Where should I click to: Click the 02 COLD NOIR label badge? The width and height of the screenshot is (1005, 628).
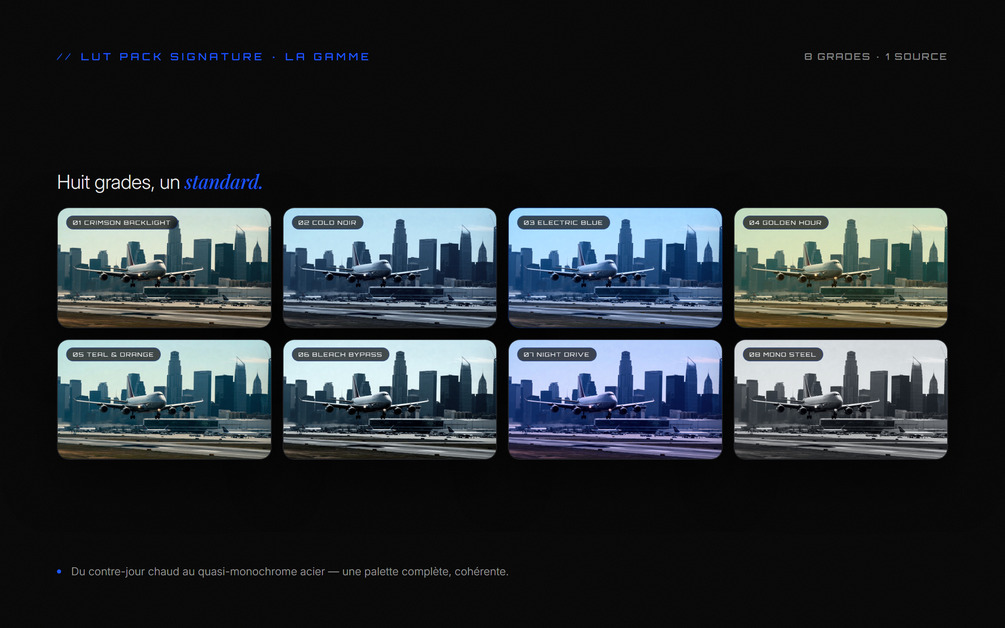(328, 222)
